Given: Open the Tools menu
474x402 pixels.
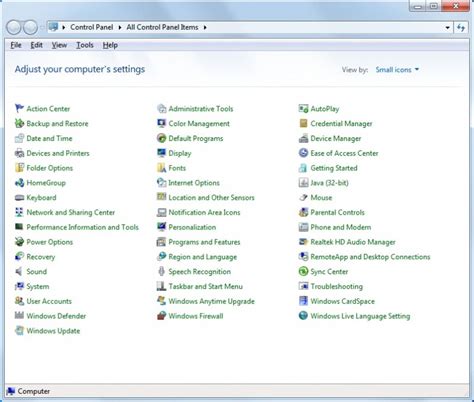Looking at the screenshot, I should (85, 45).
